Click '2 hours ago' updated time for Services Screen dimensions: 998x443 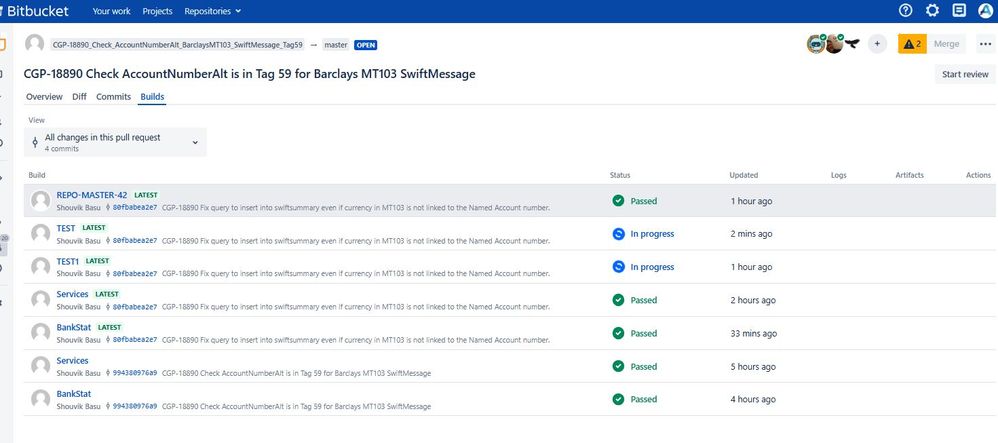pyautogui.click(x=753, y=300)
